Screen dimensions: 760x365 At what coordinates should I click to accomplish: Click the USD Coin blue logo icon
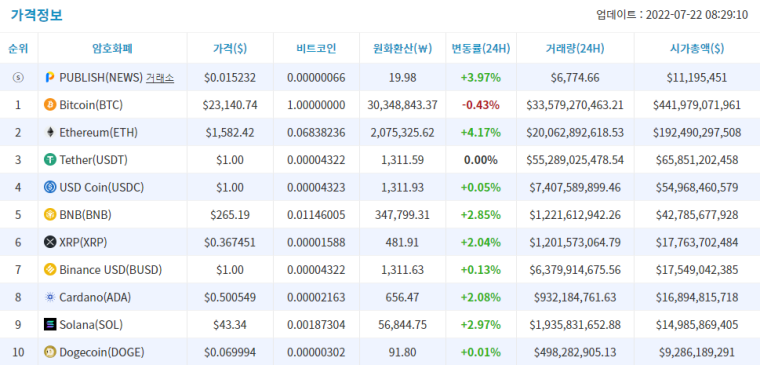pos(50,187)
